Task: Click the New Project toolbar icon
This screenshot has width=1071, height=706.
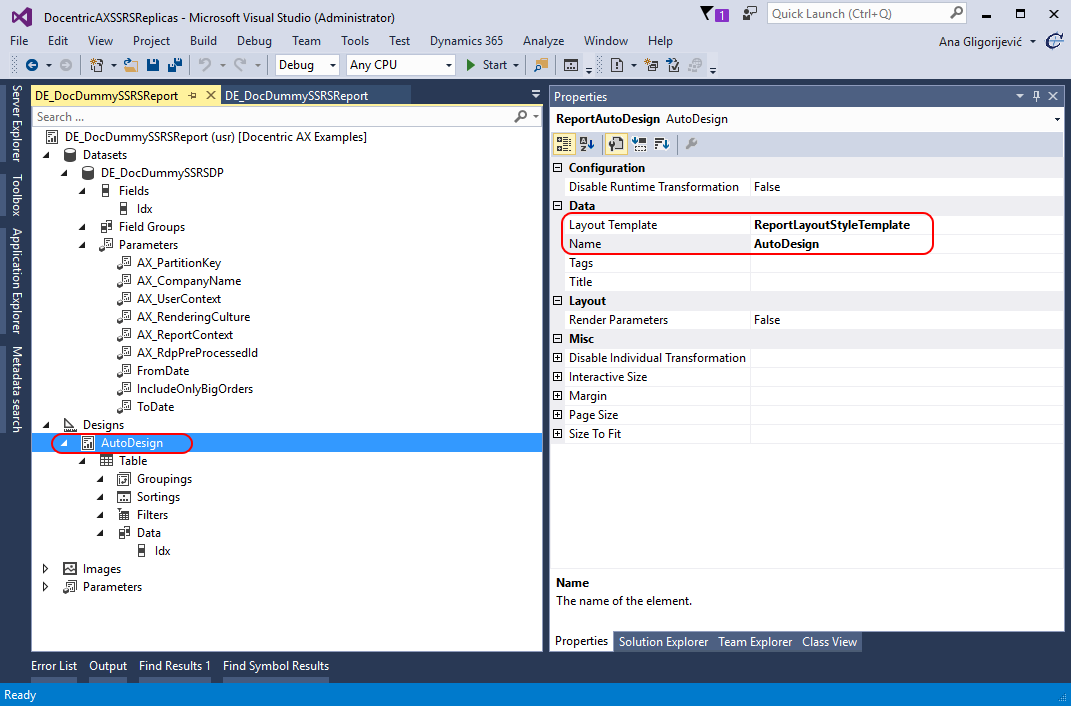Action: (x=96, y=65)
